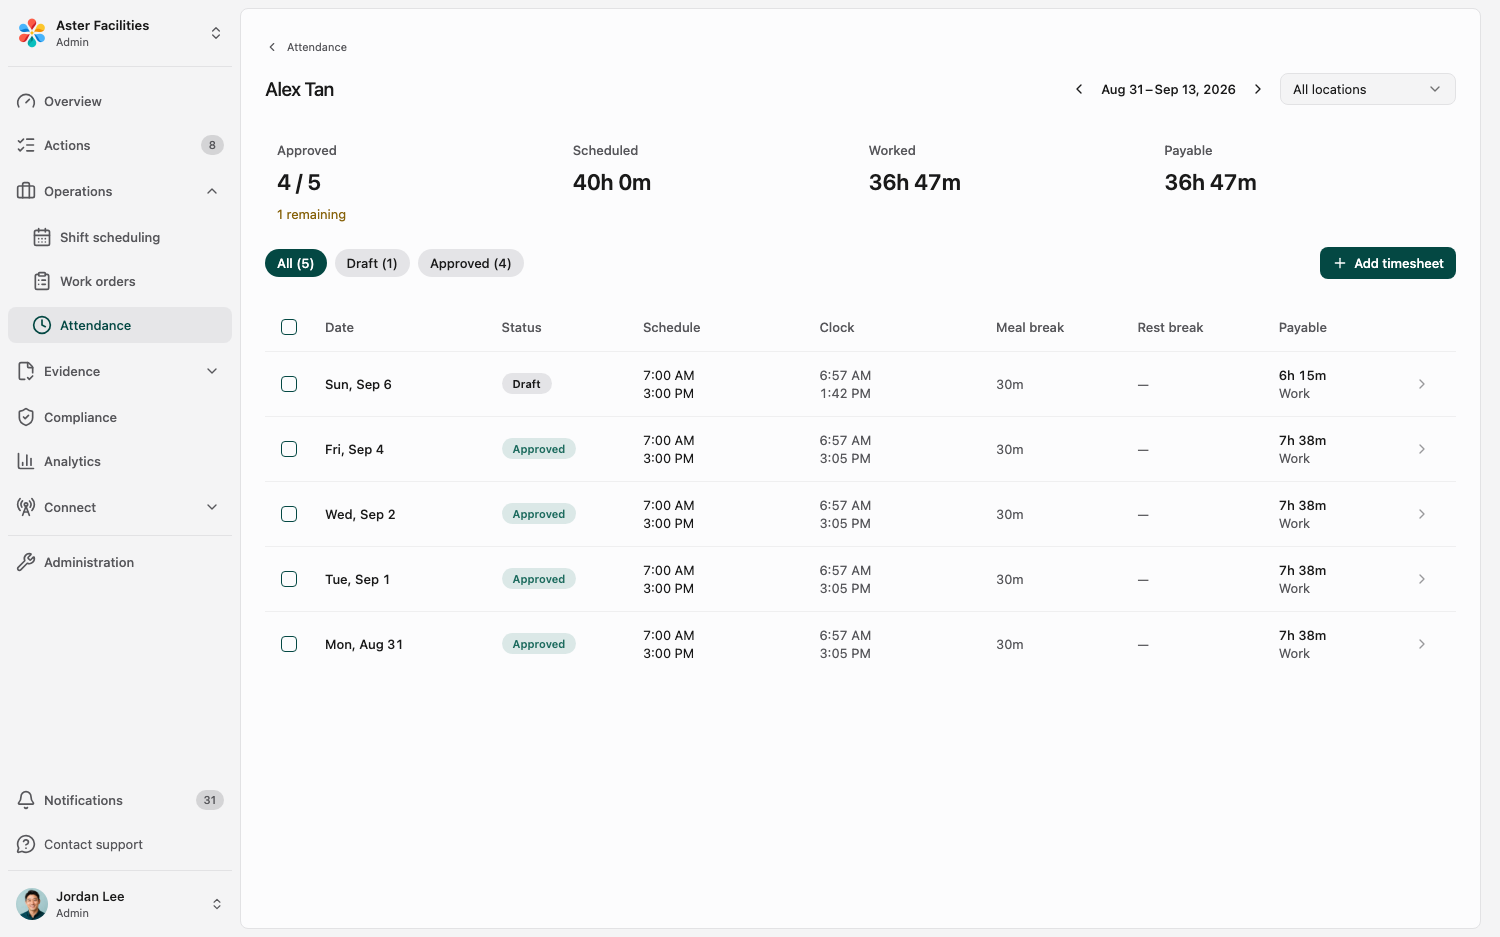Go to next date range arrow
The image size is (1500, 937).
coord(1258,89)
